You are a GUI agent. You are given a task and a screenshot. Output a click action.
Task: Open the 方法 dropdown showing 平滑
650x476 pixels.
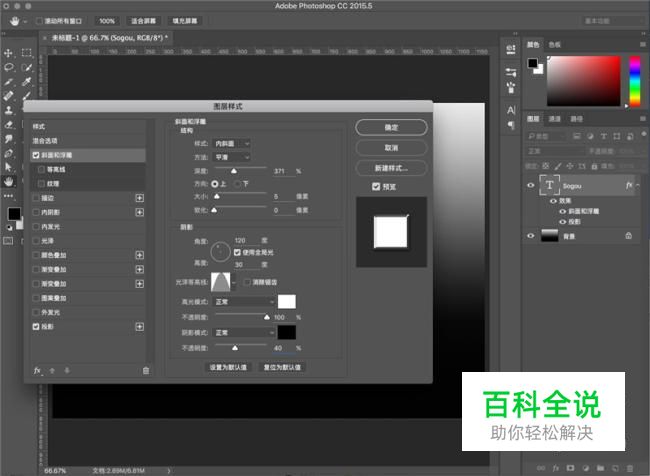tap(231, 157)
